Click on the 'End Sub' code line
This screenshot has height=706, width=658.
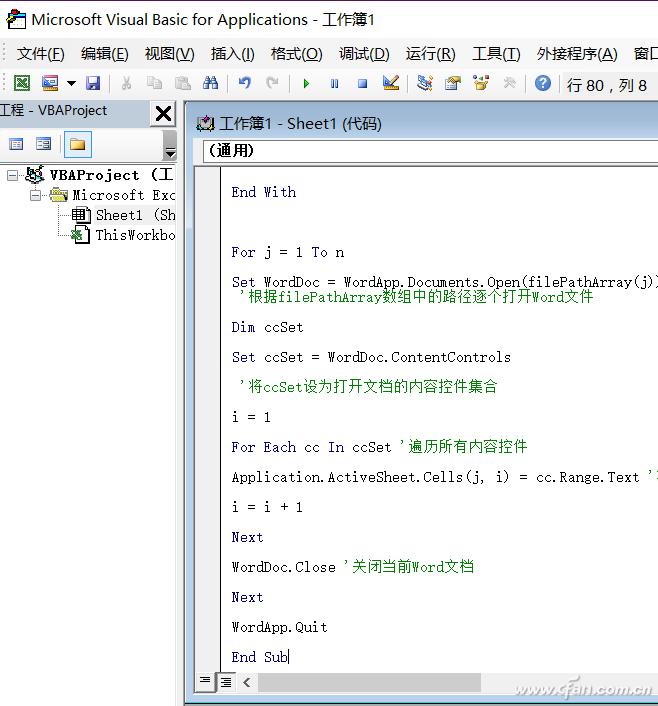(x=259, y=657)
